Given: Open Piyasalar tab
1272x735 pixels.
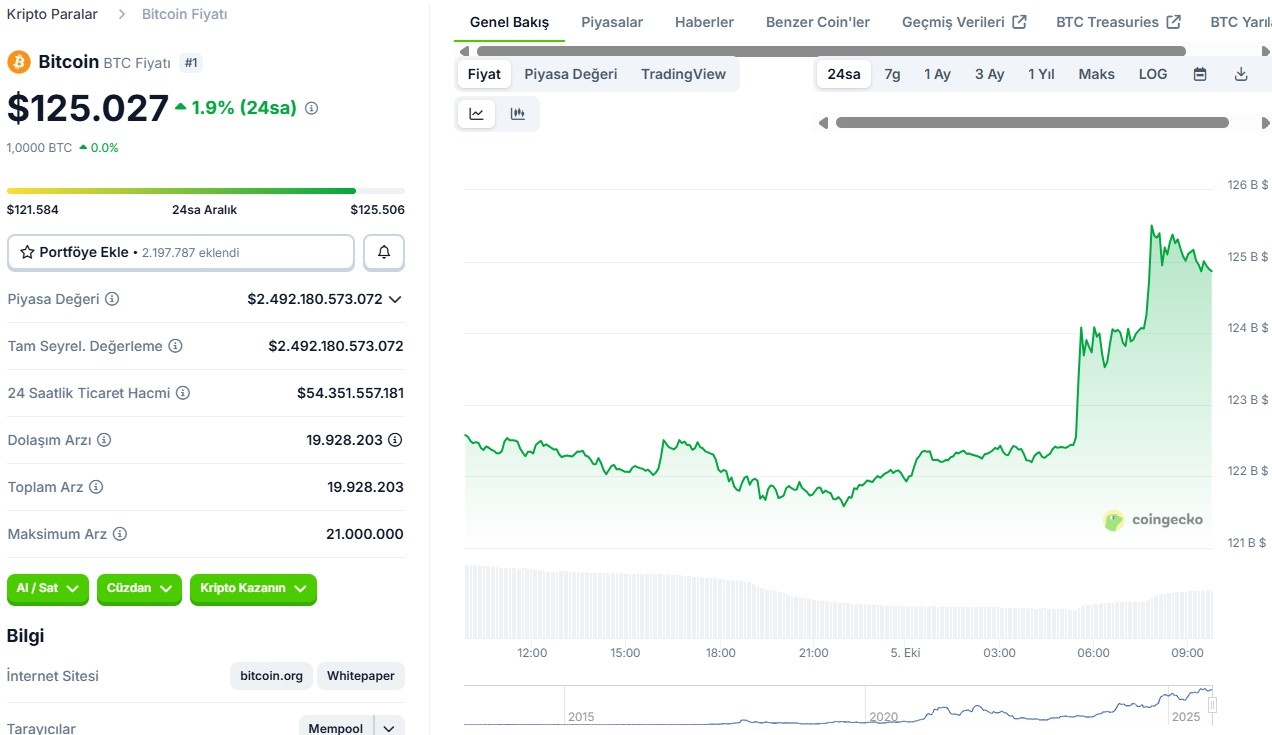Looking at the screenshot, I should [x=612, y=22].
